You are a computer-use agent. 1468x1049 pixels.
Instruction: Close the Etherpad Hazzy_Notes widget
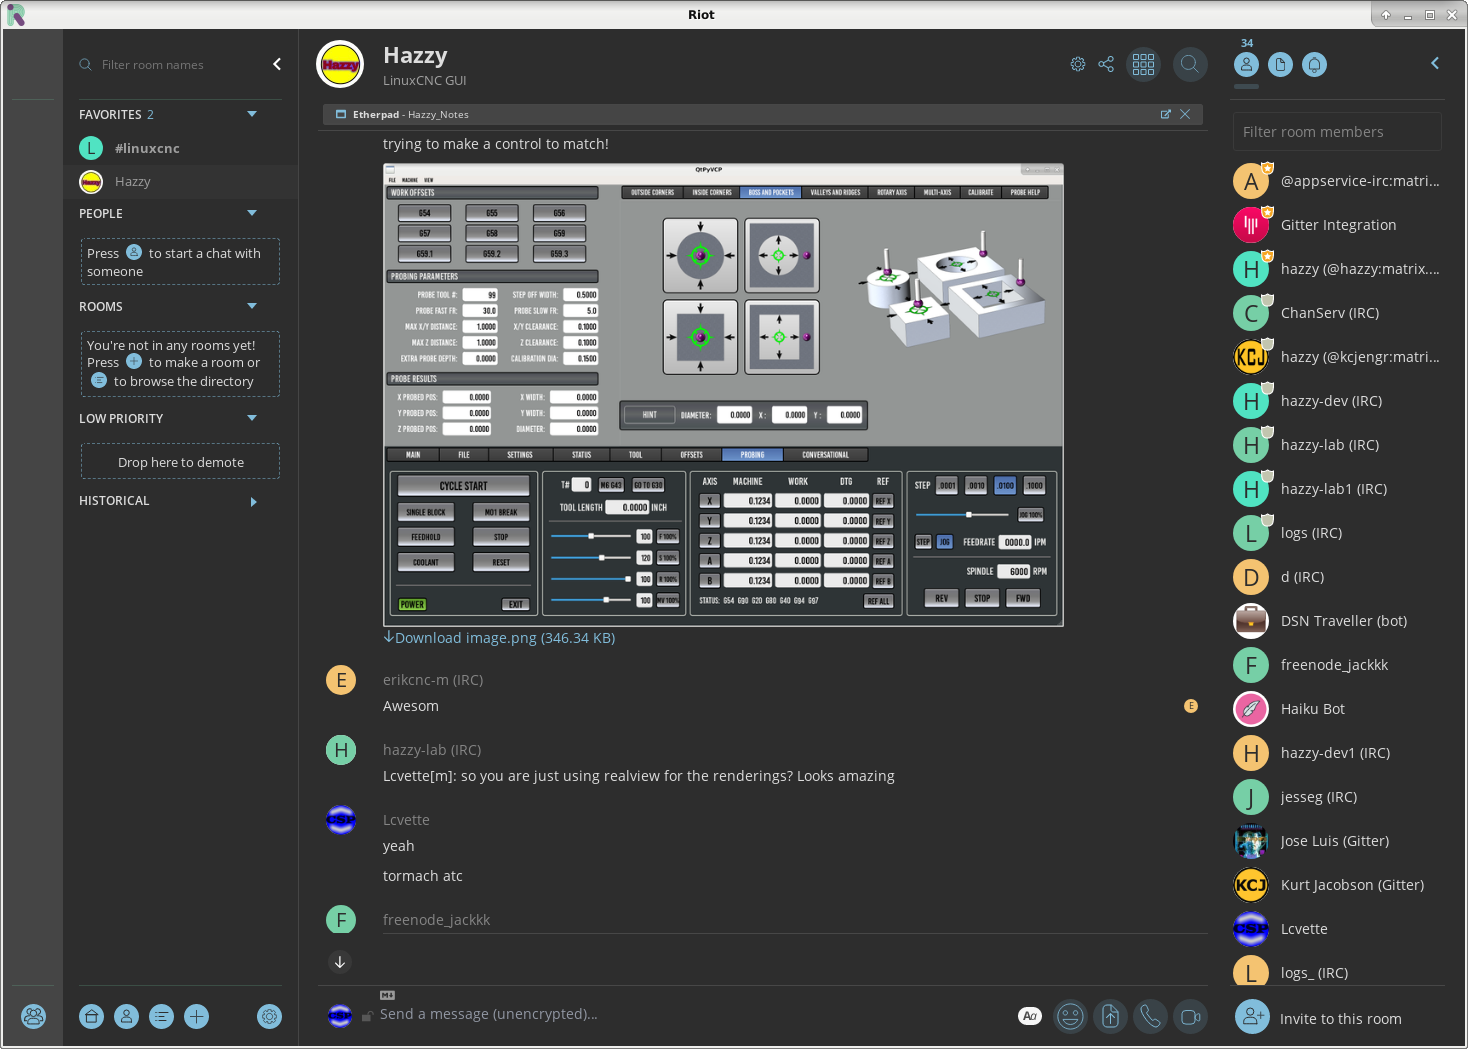(1185, 114)
